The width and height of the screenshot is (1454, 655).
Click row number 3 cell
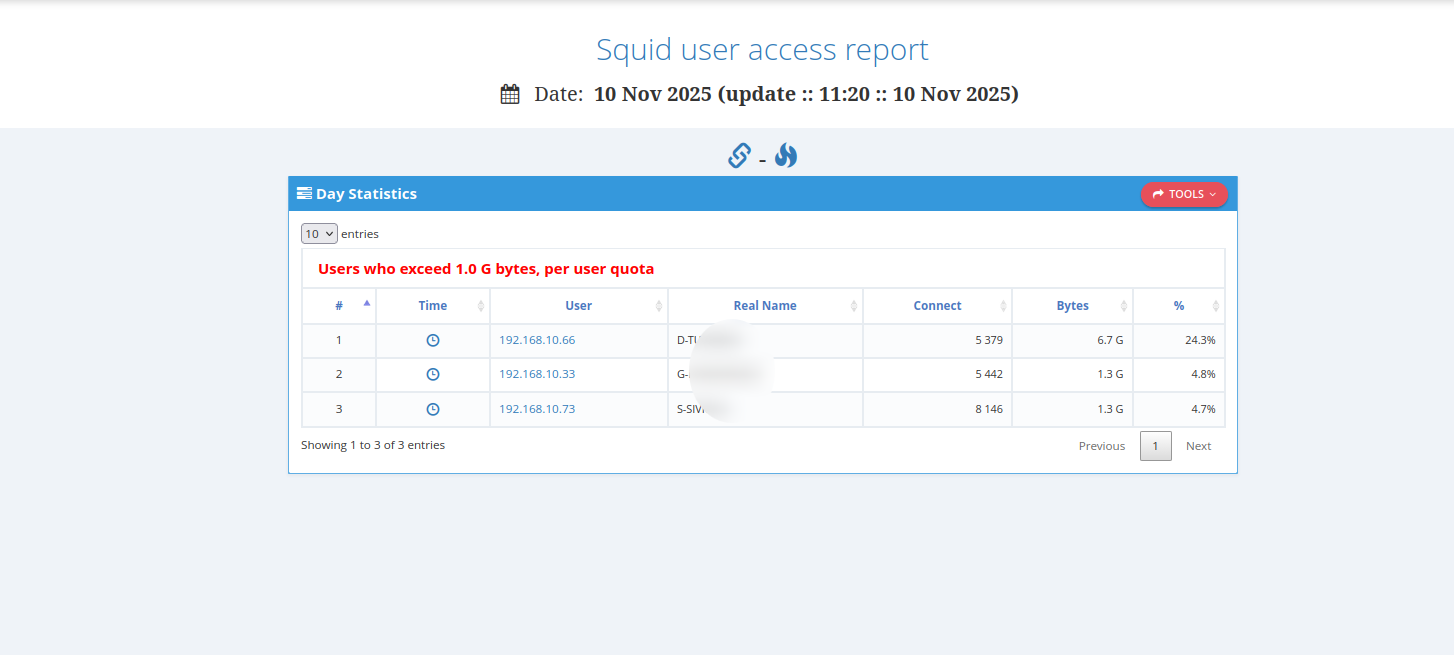coord(339,409)
